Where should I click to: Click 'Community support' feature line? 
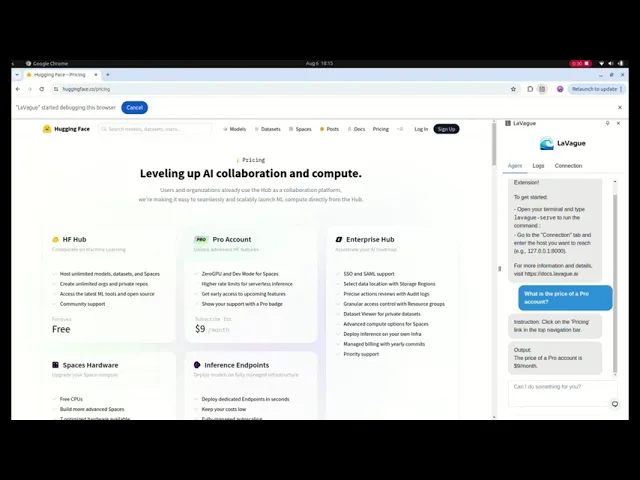pos(82,304)
